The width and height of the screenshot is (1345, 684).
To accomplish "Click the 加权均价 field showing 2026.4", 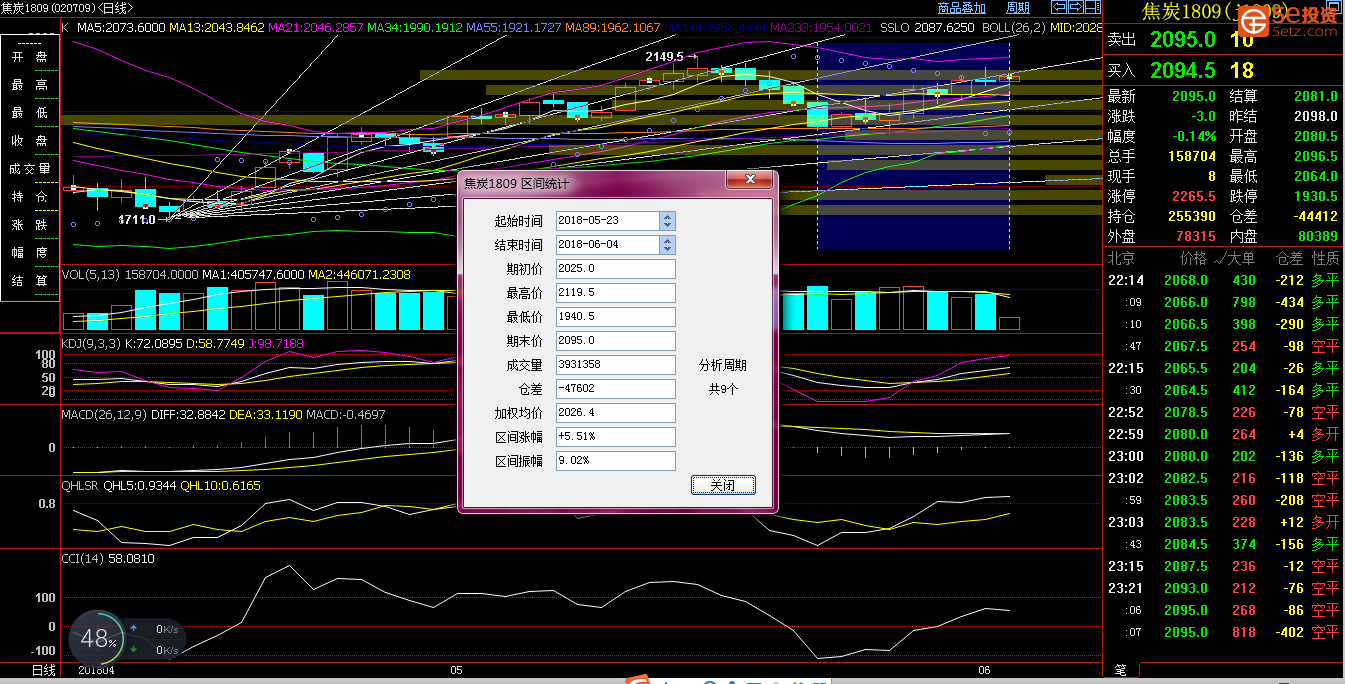I will tap(616, 413).
